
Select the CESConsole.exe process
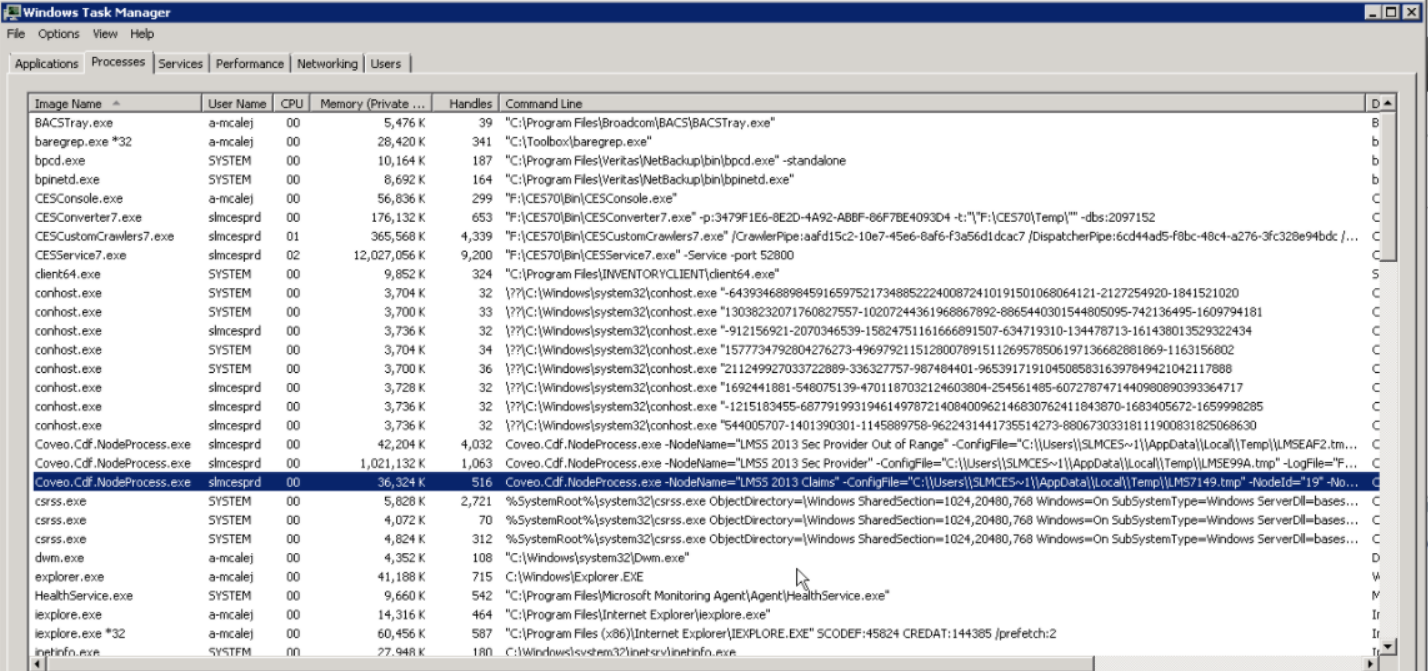[x=705, y=199]
